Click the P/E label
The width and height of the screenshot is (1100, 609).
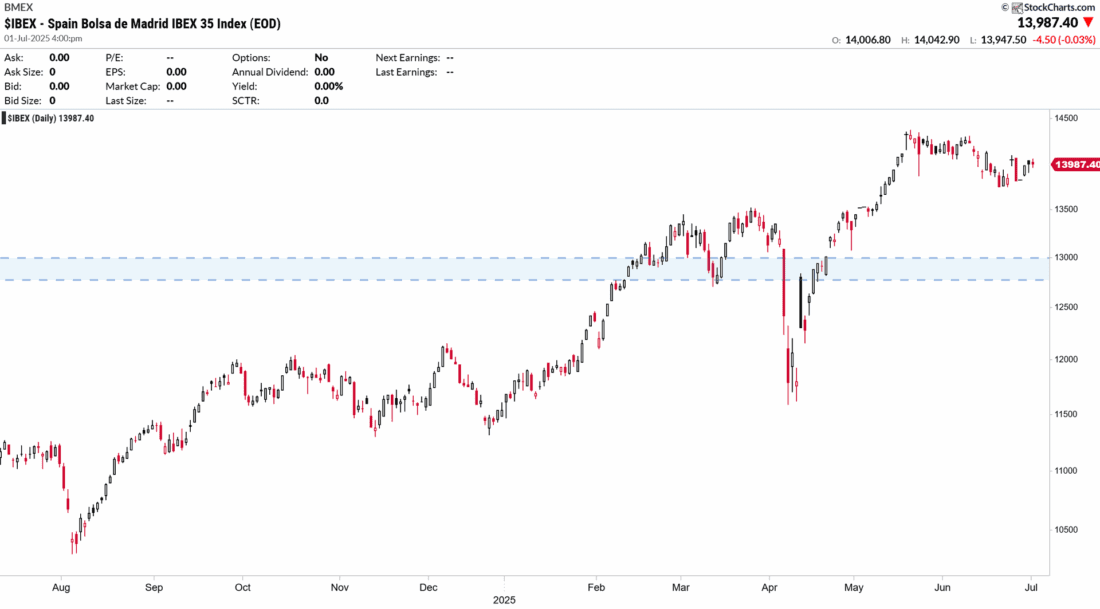tap(114, 58)
